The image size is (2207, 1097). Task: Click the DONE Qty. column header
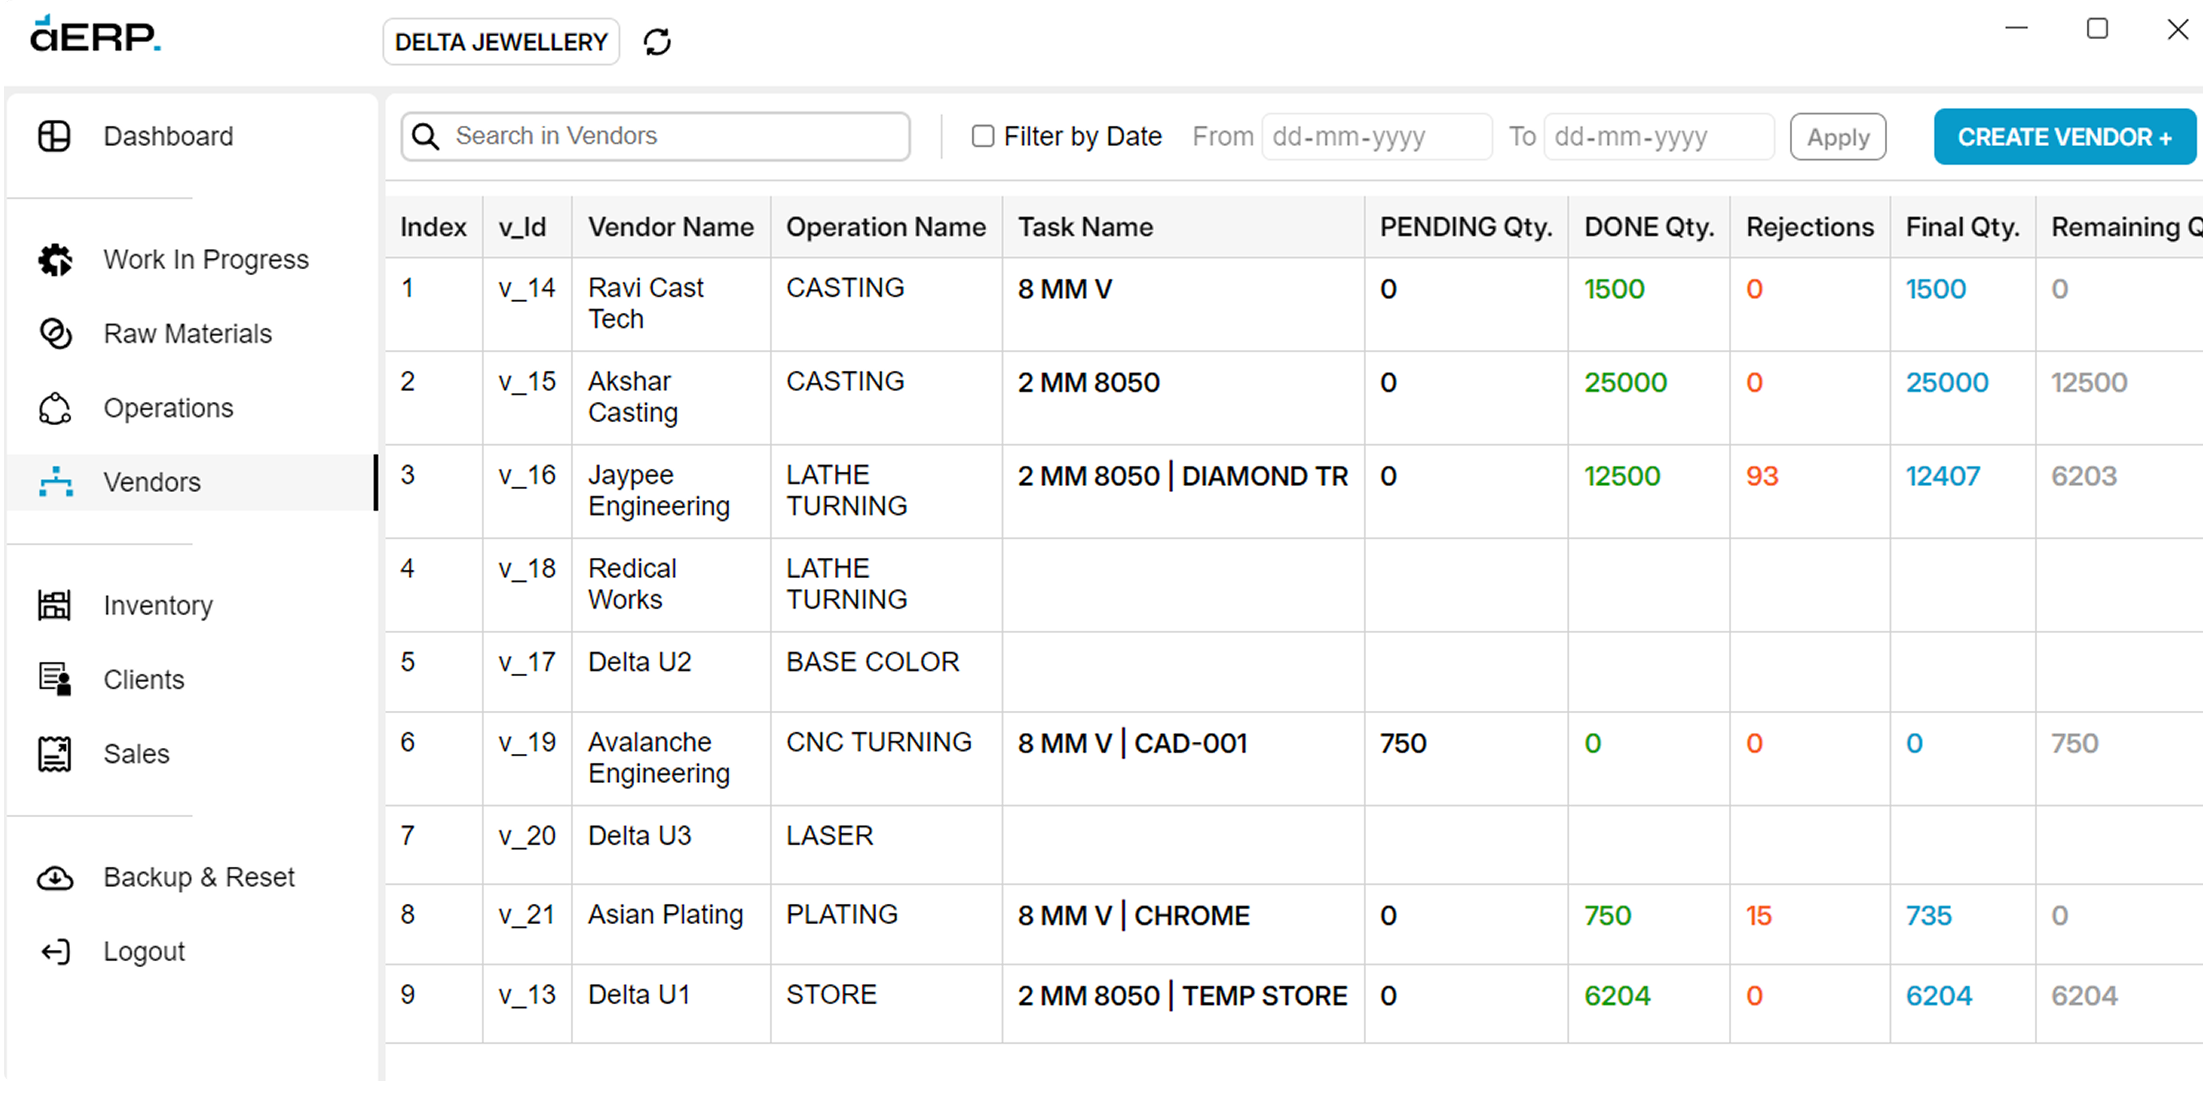point(1649,227)
